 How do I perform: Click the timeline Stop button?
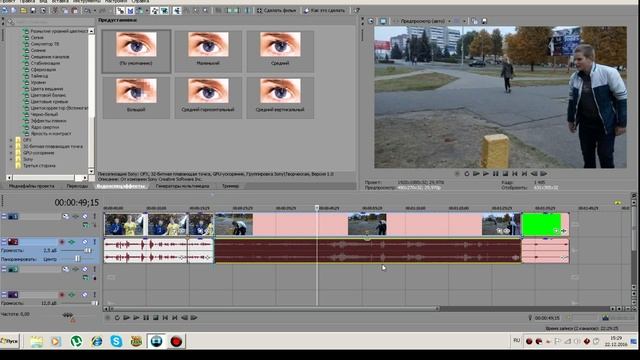pos(156,318)
